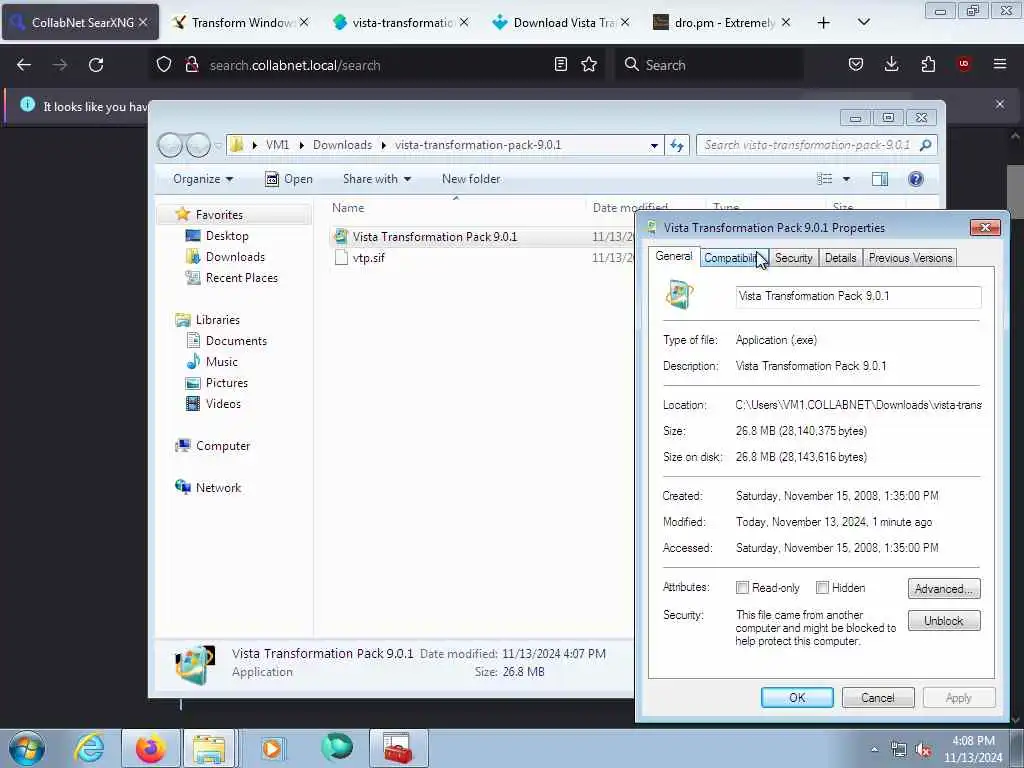Open Videos library
The image size is (1024, 768).
223,404
